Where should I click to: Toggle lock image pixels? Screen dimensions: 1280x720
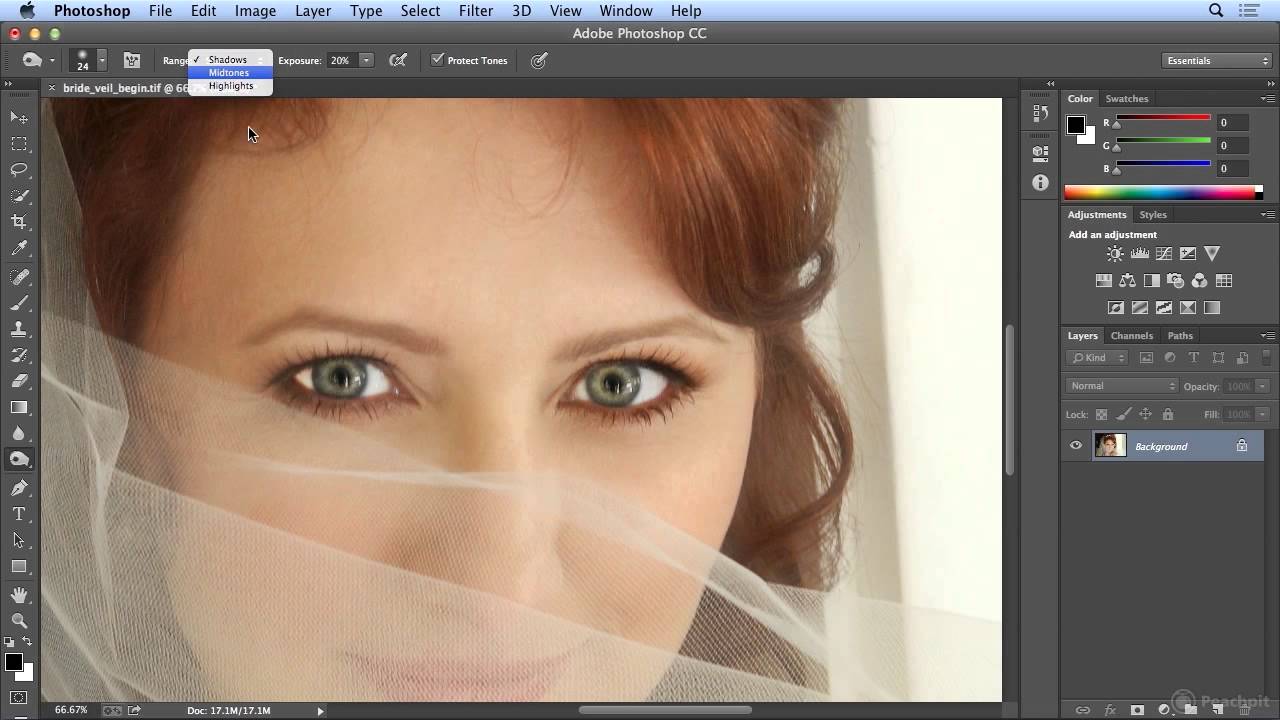[x=1123, y=414]
